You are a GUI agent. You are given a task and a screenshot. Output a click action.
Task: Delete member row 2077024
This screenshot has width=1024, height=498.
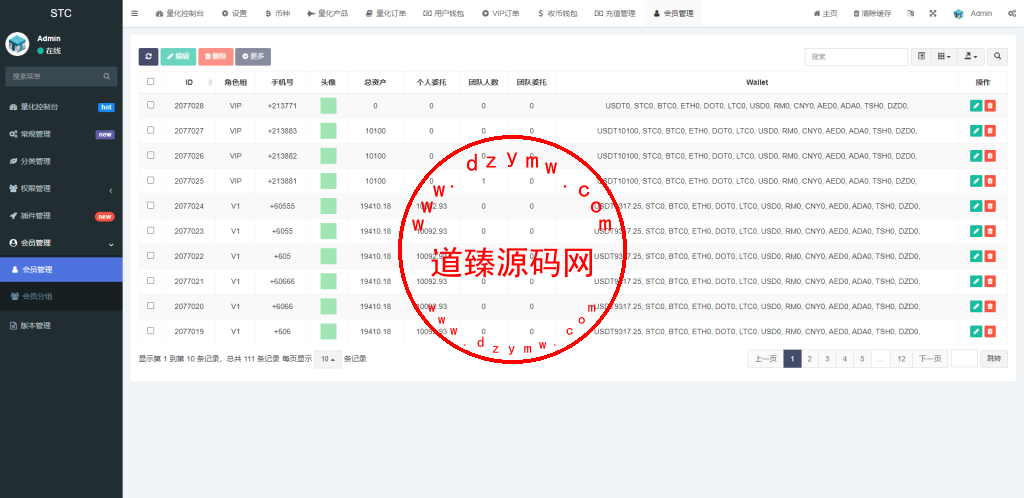(990, 206)
